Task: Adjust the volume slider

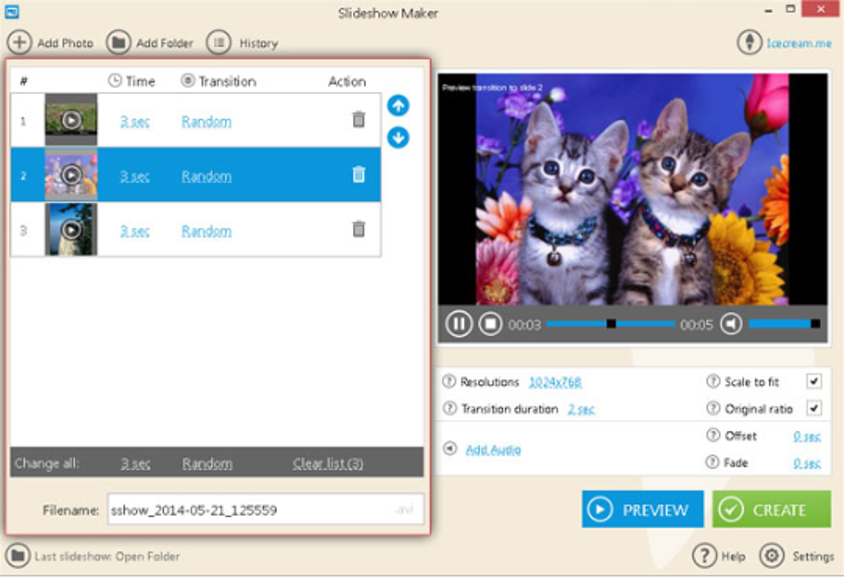Action: coord(785,324)
